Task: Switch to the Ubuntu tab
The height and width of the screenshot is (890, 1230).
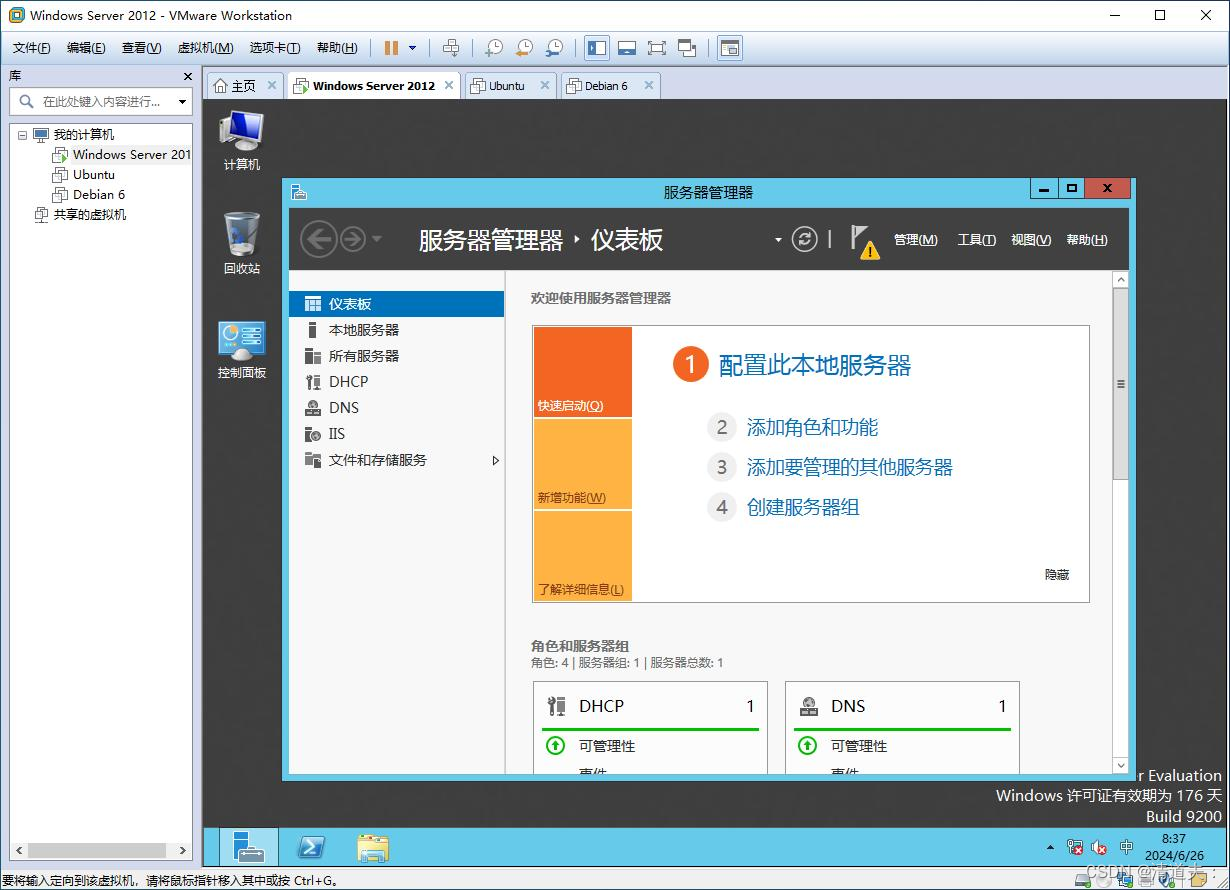Action: (x=507, y=86)
